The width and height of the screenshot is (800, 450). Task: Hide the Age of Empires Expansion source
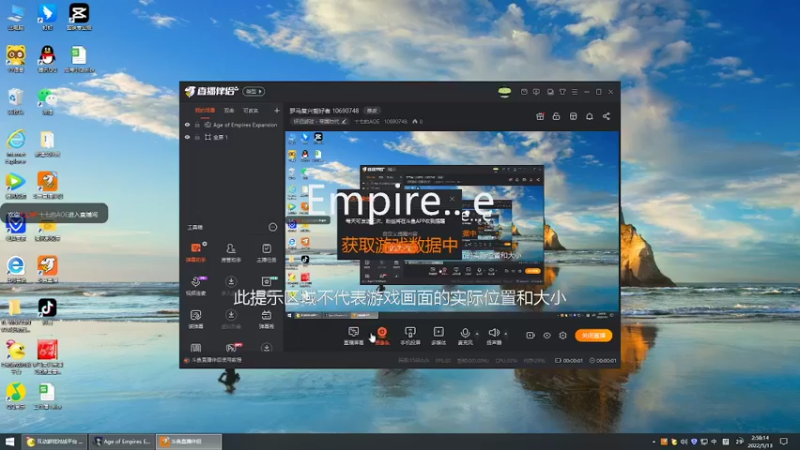[x=187, y=124]
